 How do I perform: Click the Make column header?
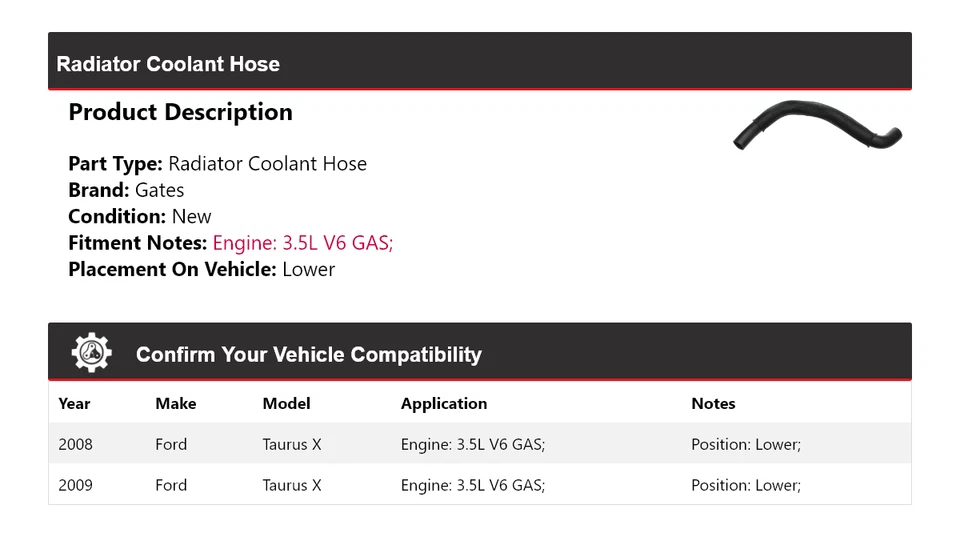pos(175,404)
